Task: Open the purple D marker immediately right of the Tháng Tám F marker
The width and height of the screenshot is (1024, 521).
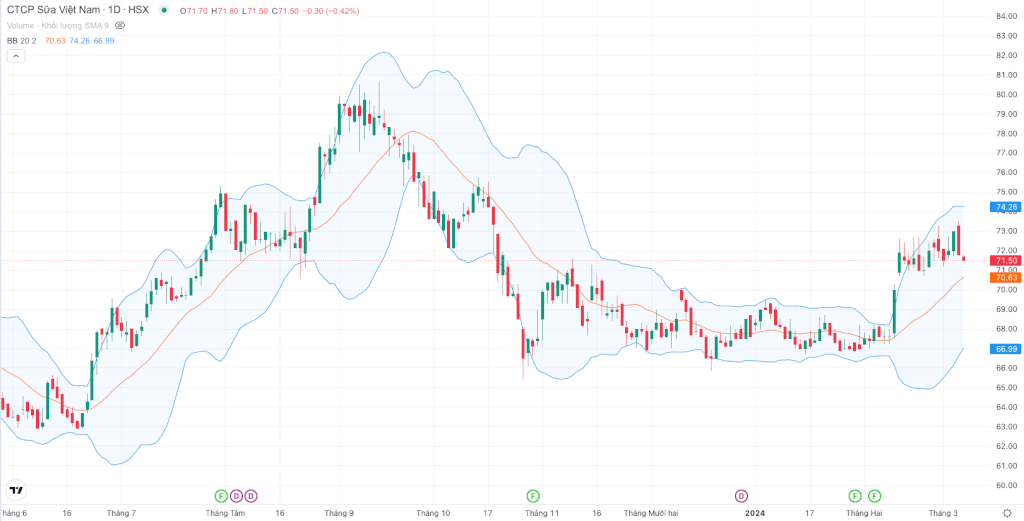Action: pos(236,496)
